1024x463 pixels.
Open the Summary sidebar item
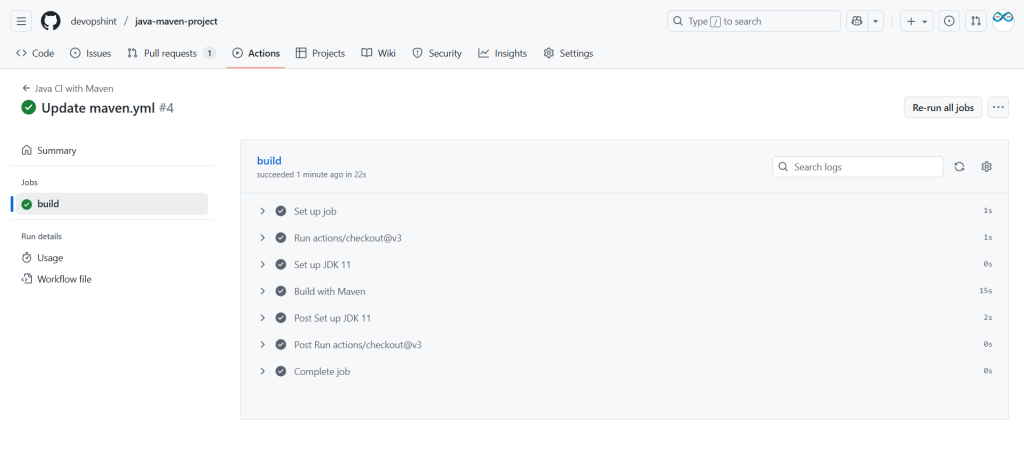(x=110, y=150)
